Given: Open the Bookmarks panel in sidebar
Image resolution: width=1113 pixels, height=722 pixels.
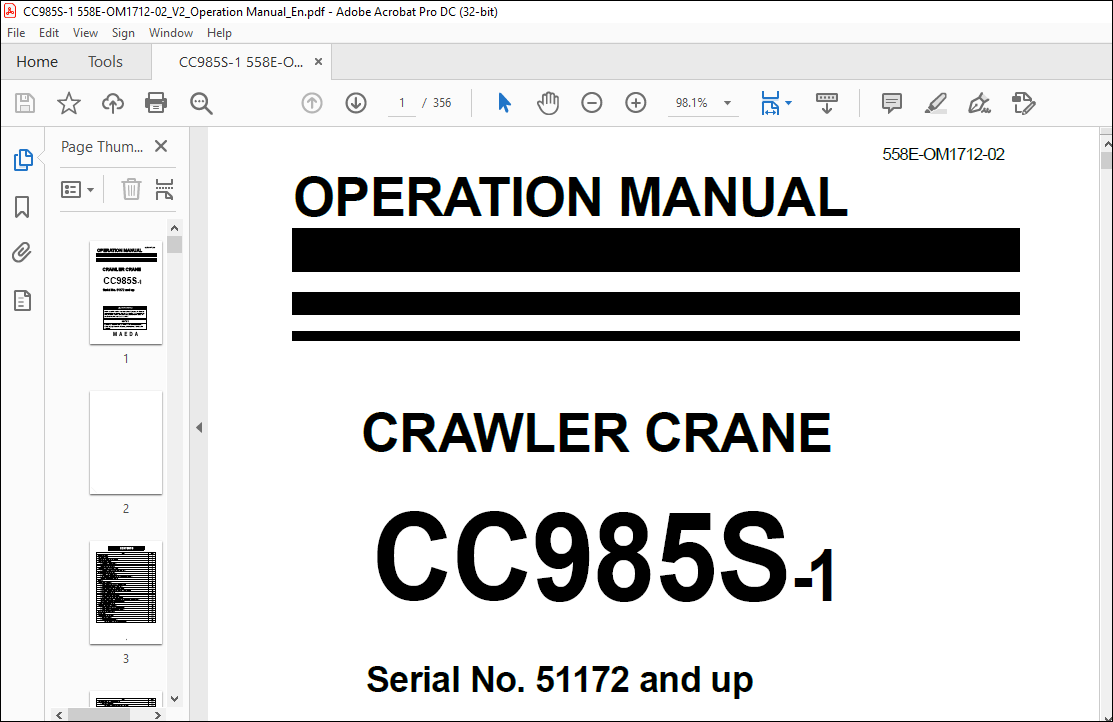Looking at the screenshot, I should [x=22, y=207].
